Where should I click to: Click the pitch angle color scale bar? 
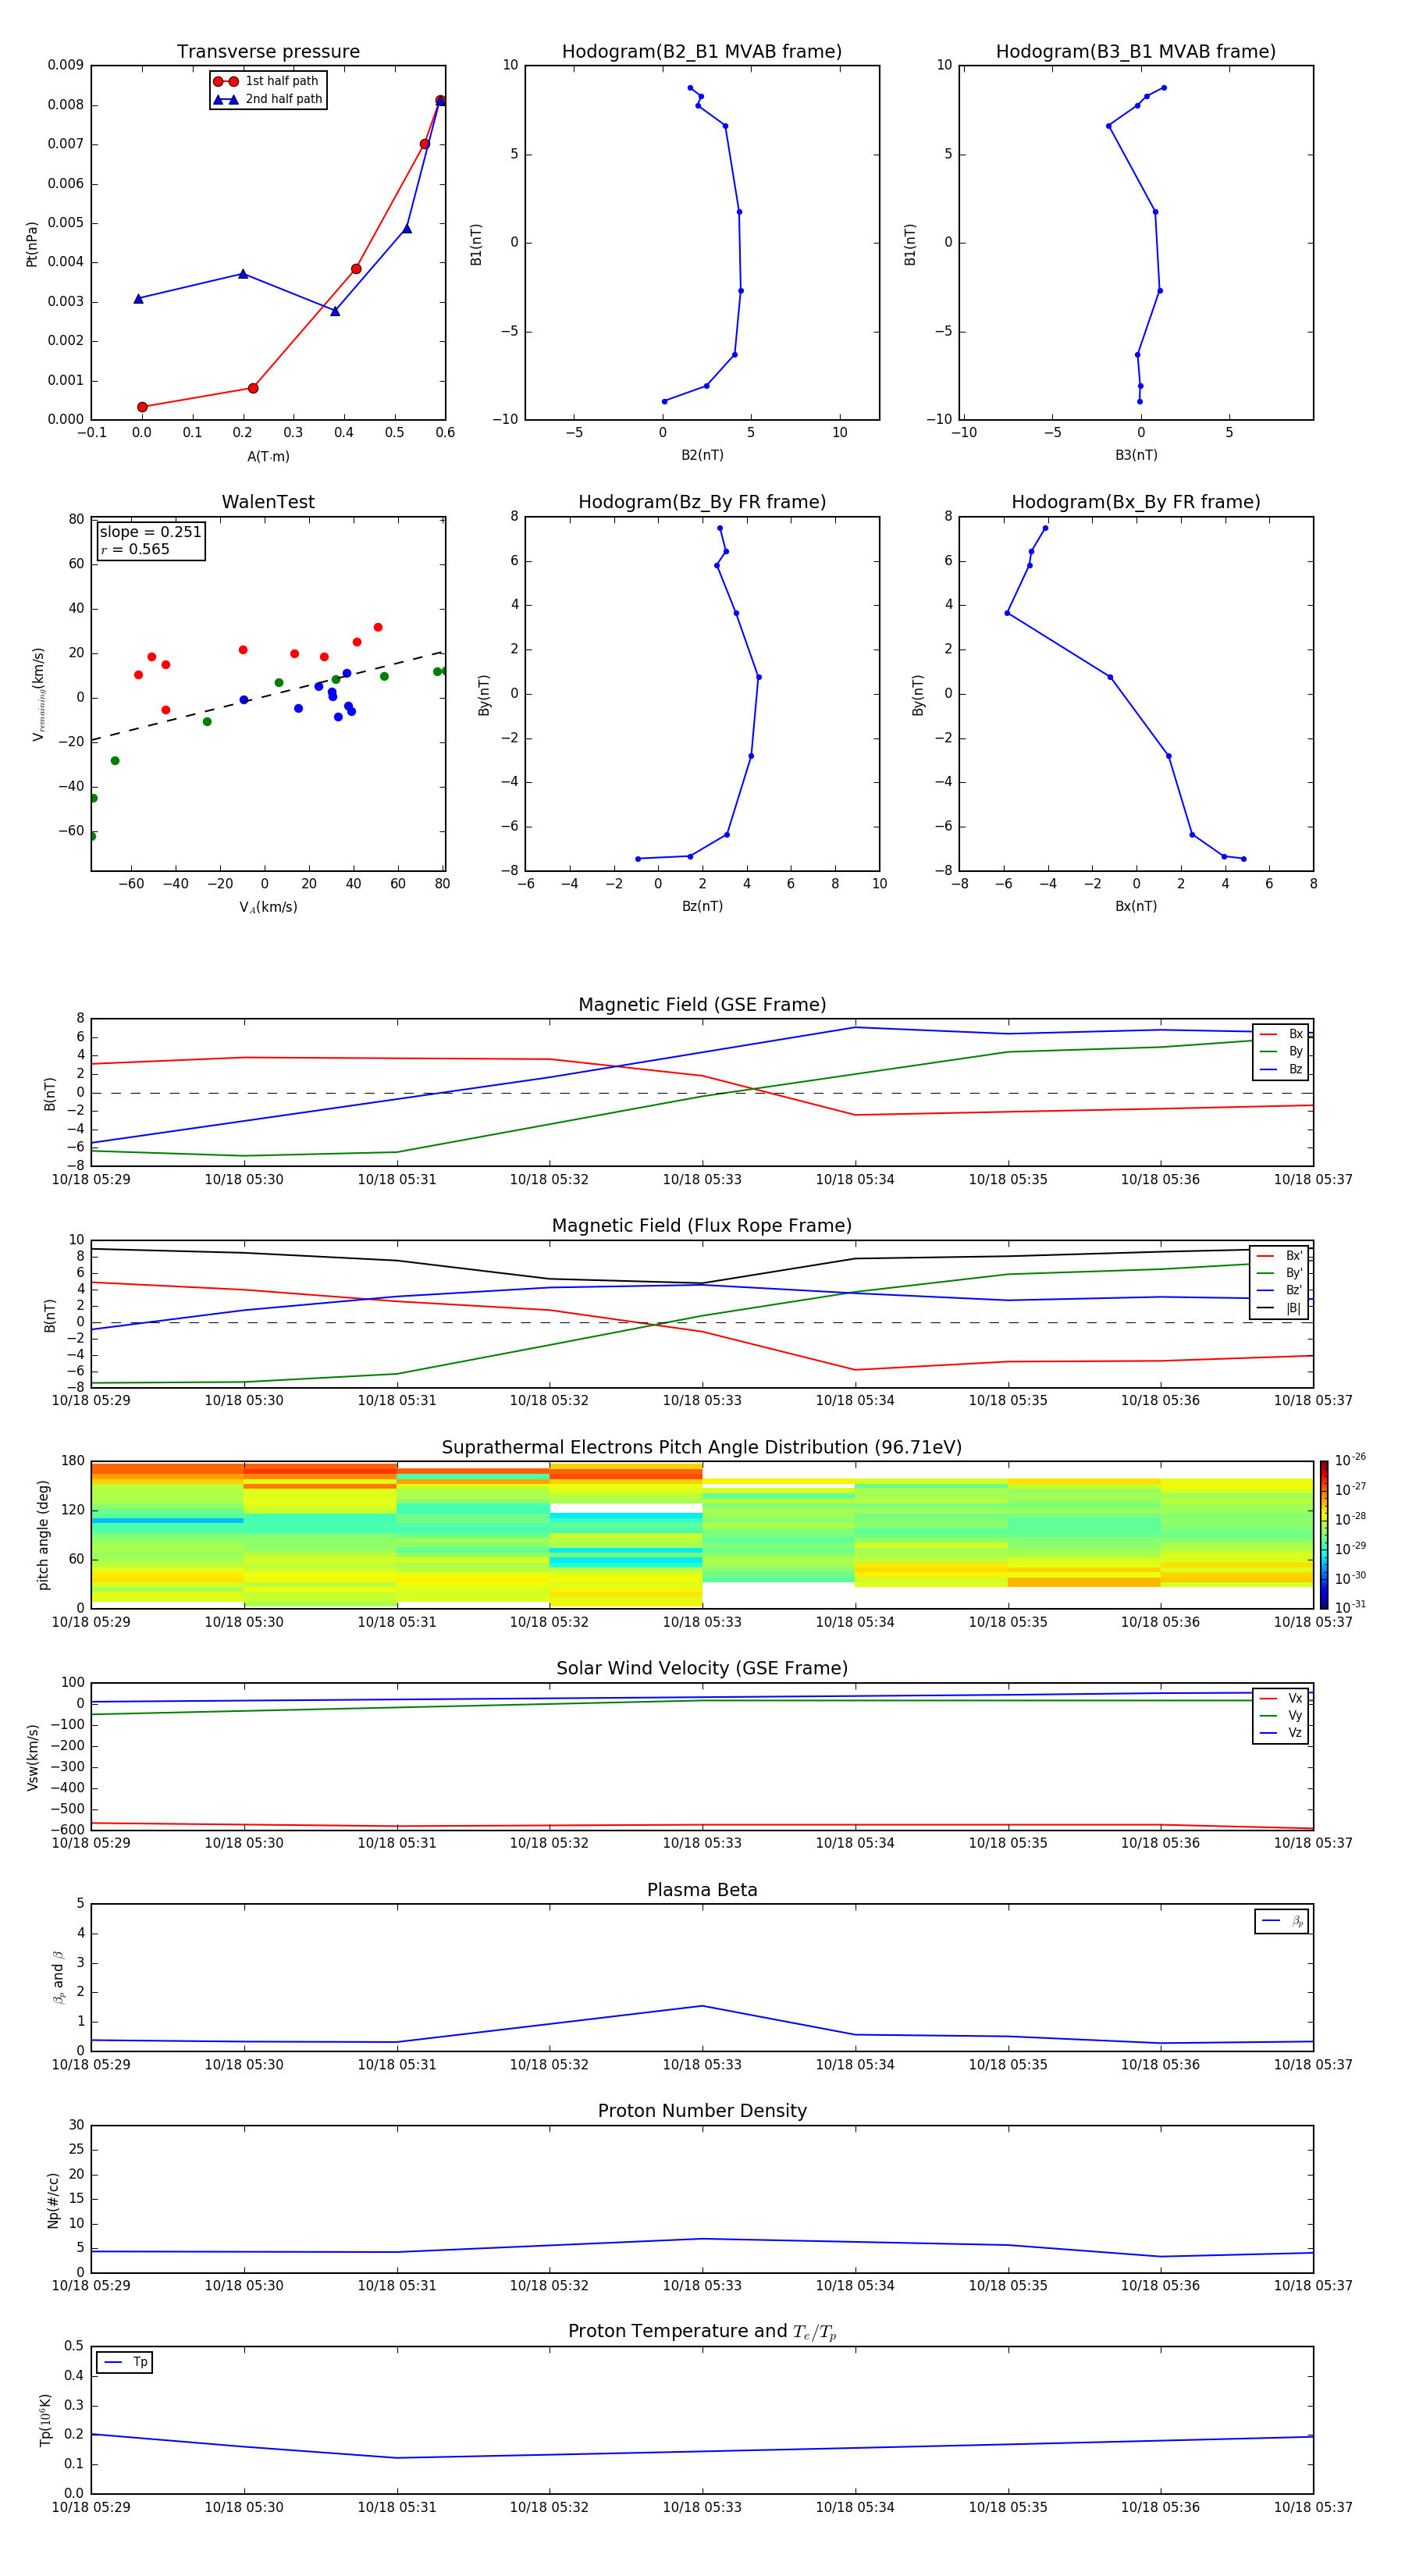pyautogui.click(x=1324, y=1534)
